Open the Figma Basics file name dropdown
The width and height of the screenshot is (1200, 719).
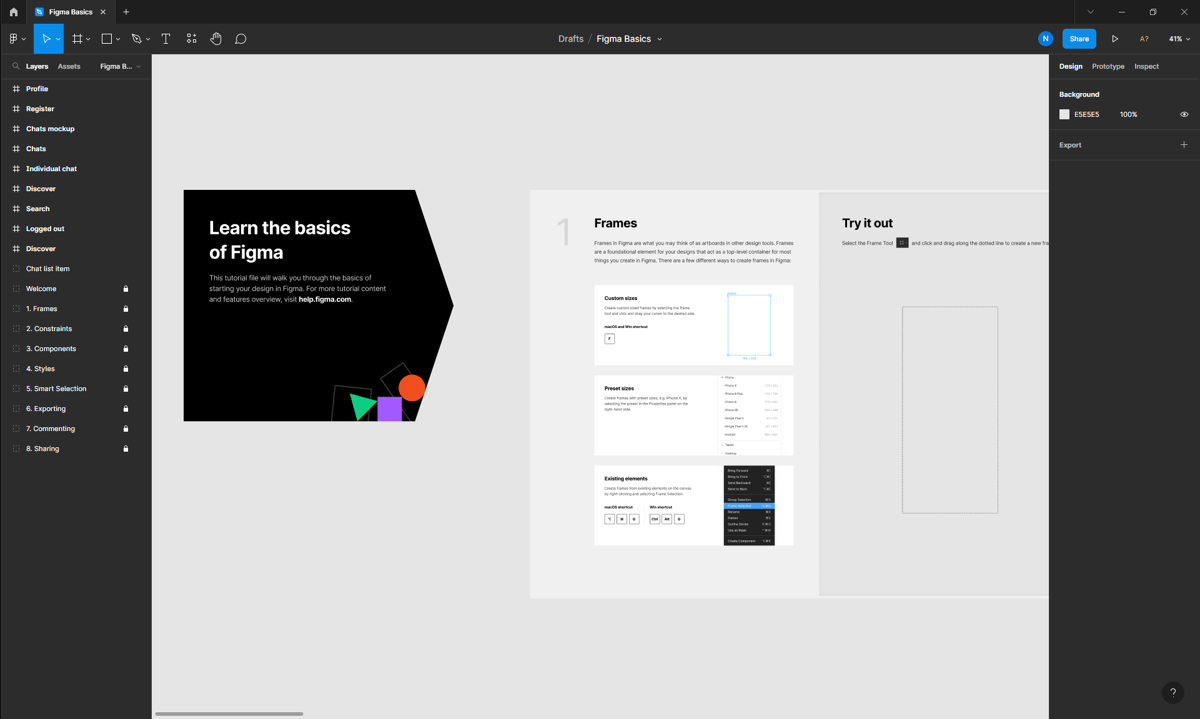(660, 39)
